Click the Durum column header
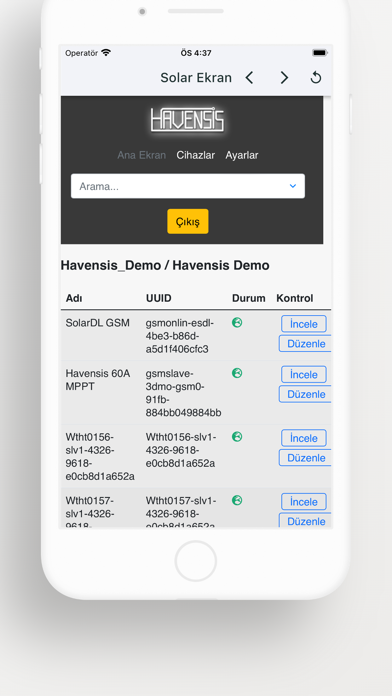Viewport: 392px width, 696px height. 249,298
